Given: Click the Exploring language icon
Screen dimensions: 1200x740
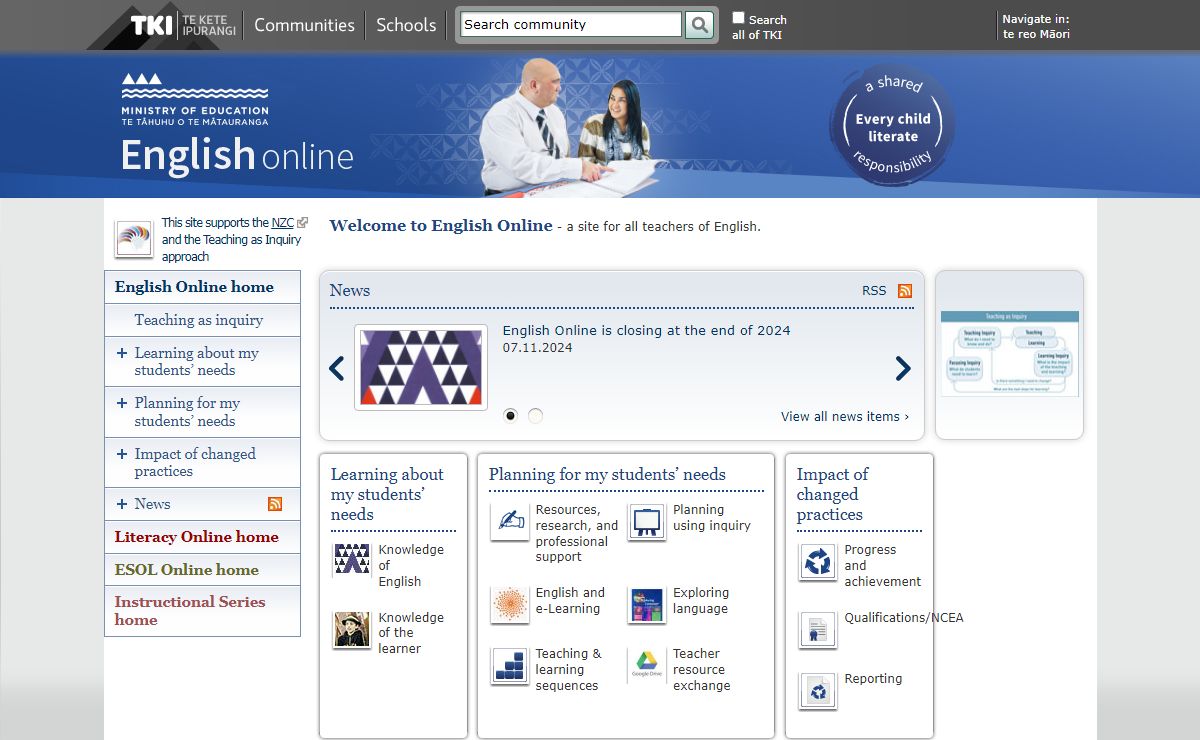Looking at the screenshot, I should point(647,604).
